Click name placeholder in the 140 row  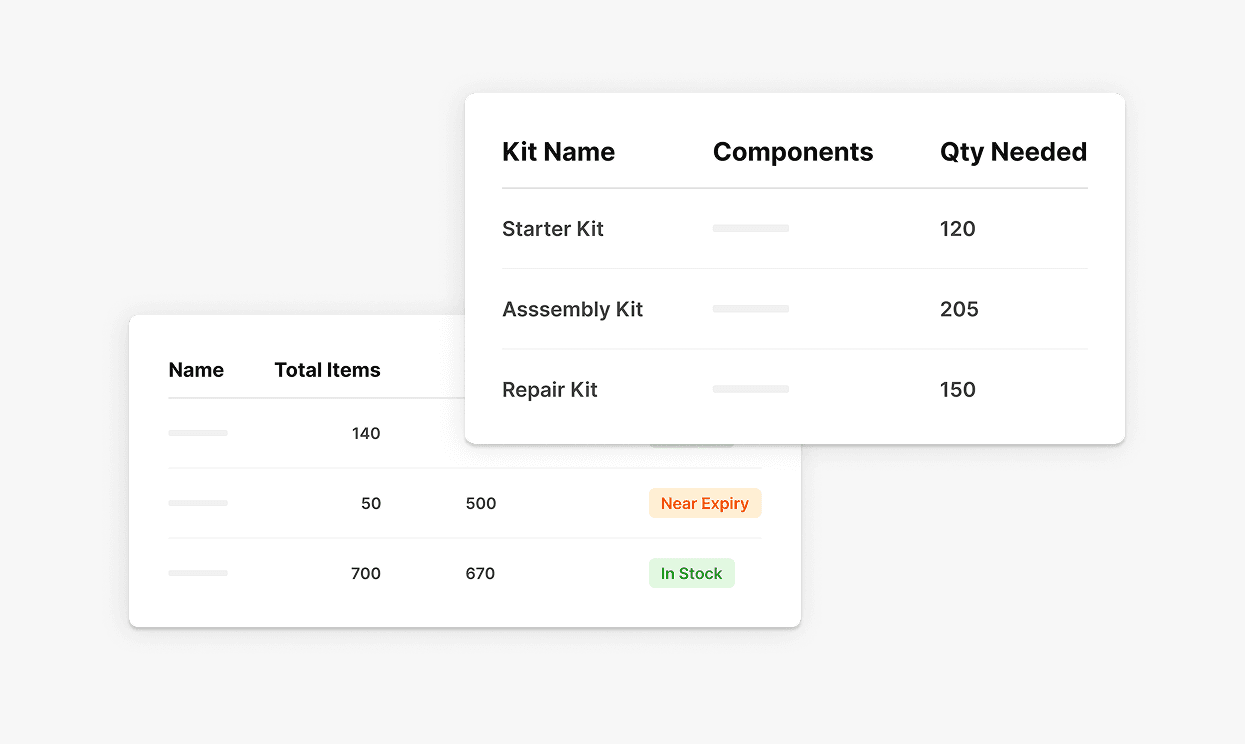(x=198, y=433)
